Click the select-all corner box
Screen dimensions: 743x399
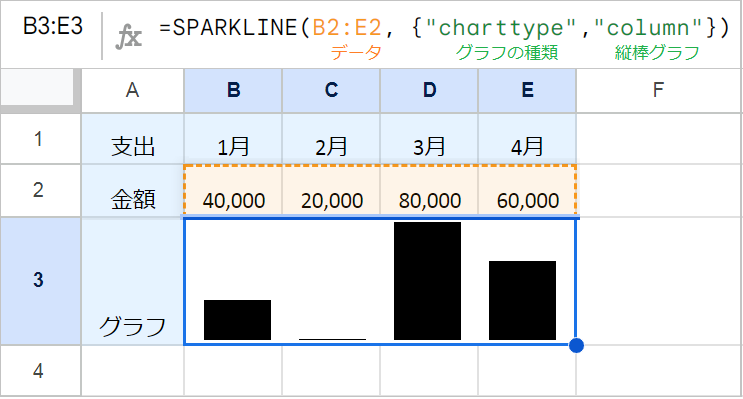tap(37, 87)
